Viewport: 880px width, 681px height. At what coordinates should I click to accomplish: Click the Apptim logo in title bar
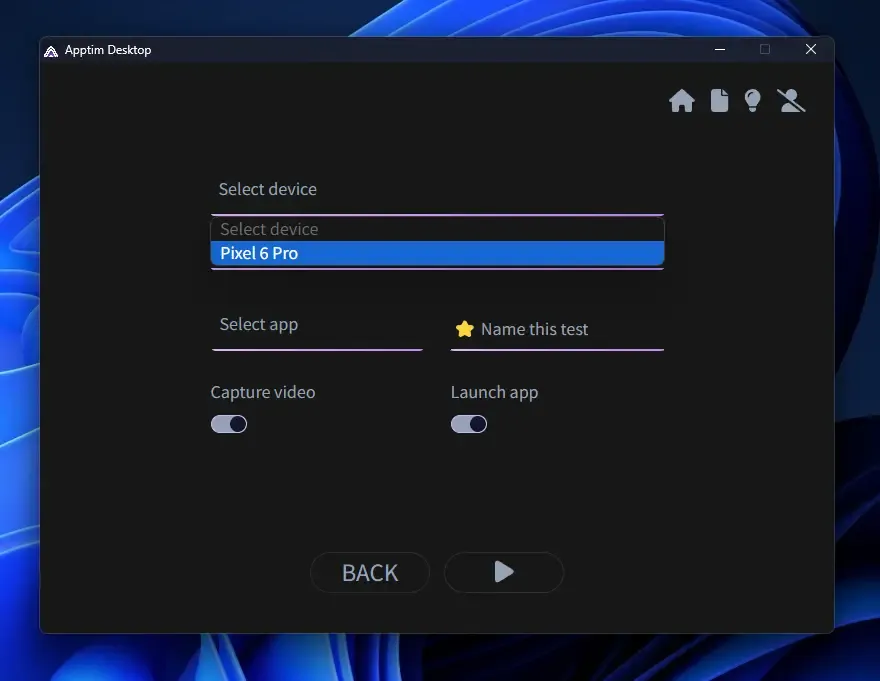point(51,51)
